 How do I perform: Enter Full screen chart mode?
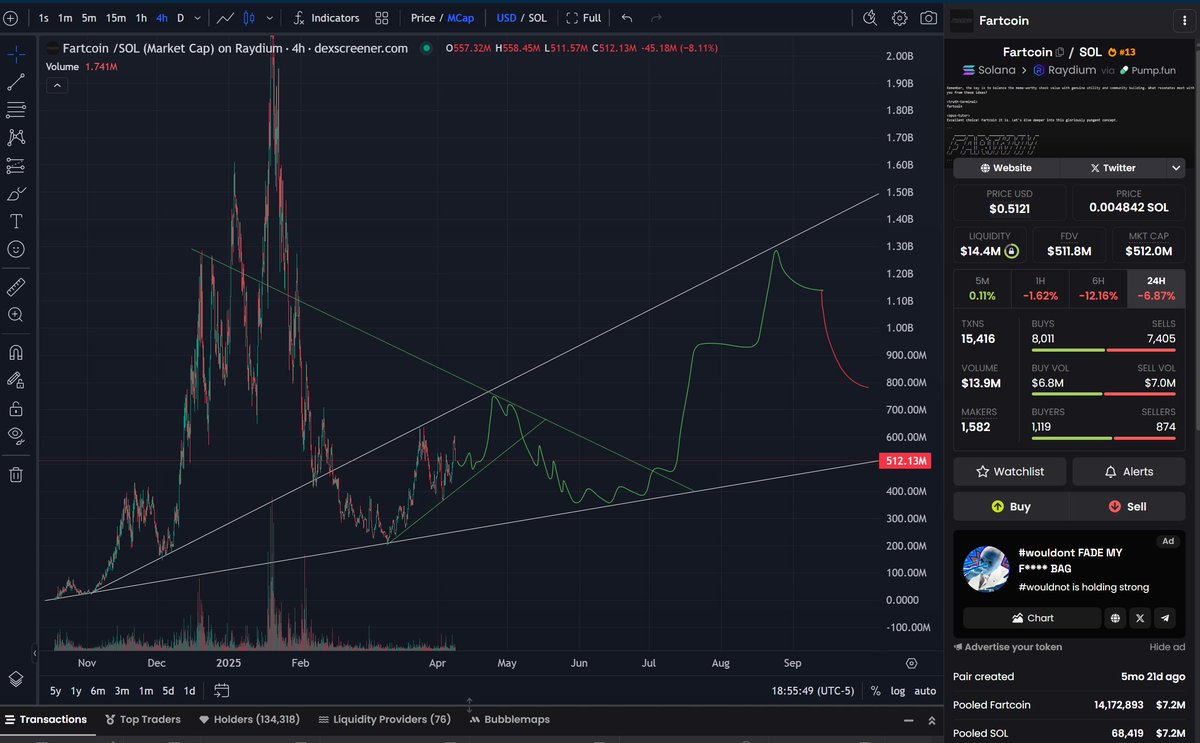[583, 18]
